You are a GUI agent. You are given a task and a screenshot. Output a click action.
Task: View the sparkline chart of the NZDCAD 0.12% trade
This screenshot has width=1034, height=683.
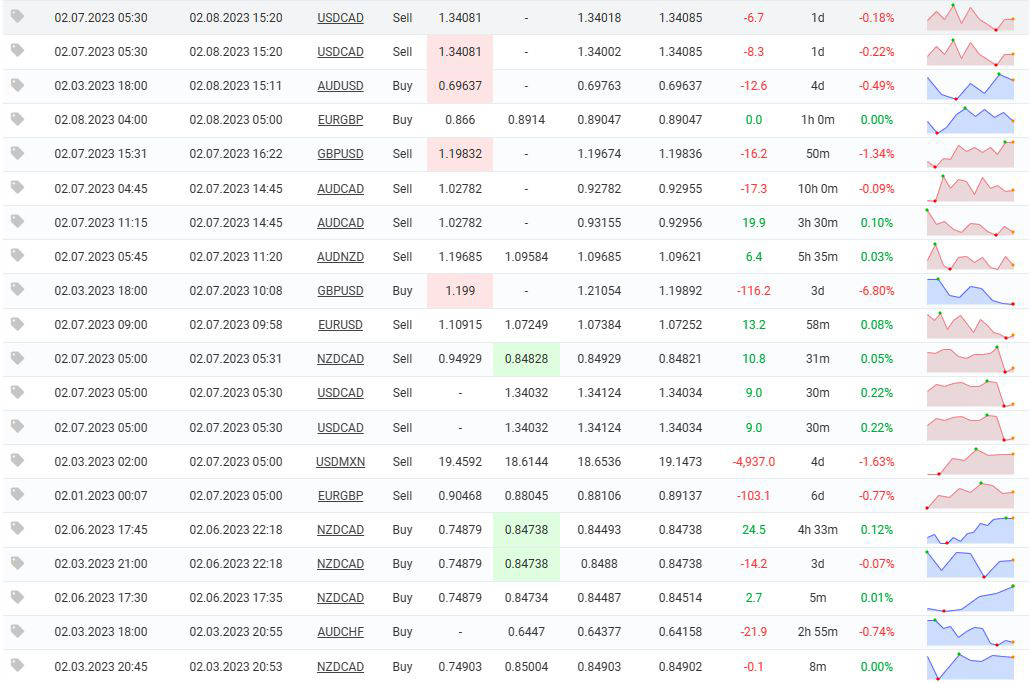(970, 530)
